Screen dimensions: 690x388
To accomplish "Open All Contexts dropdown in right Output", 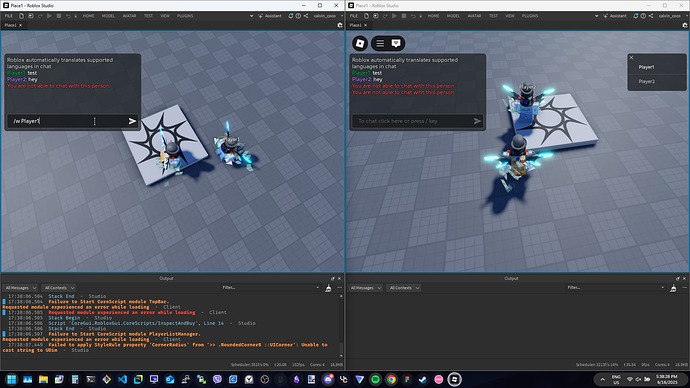I will 404,288.
